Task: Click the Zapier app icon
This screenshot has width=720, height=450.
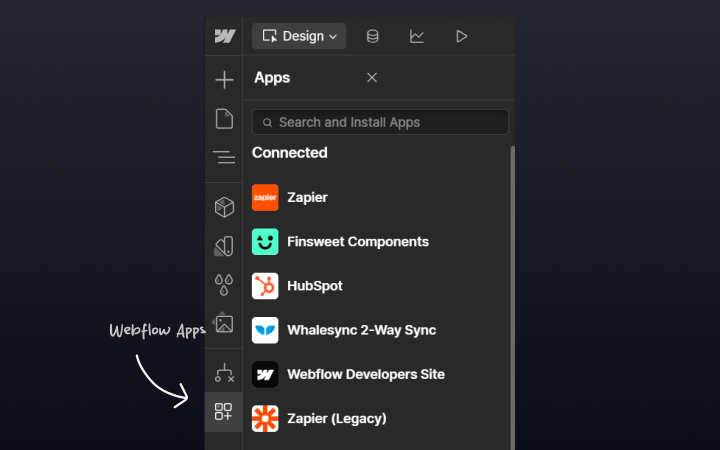Action: point(265,197)
